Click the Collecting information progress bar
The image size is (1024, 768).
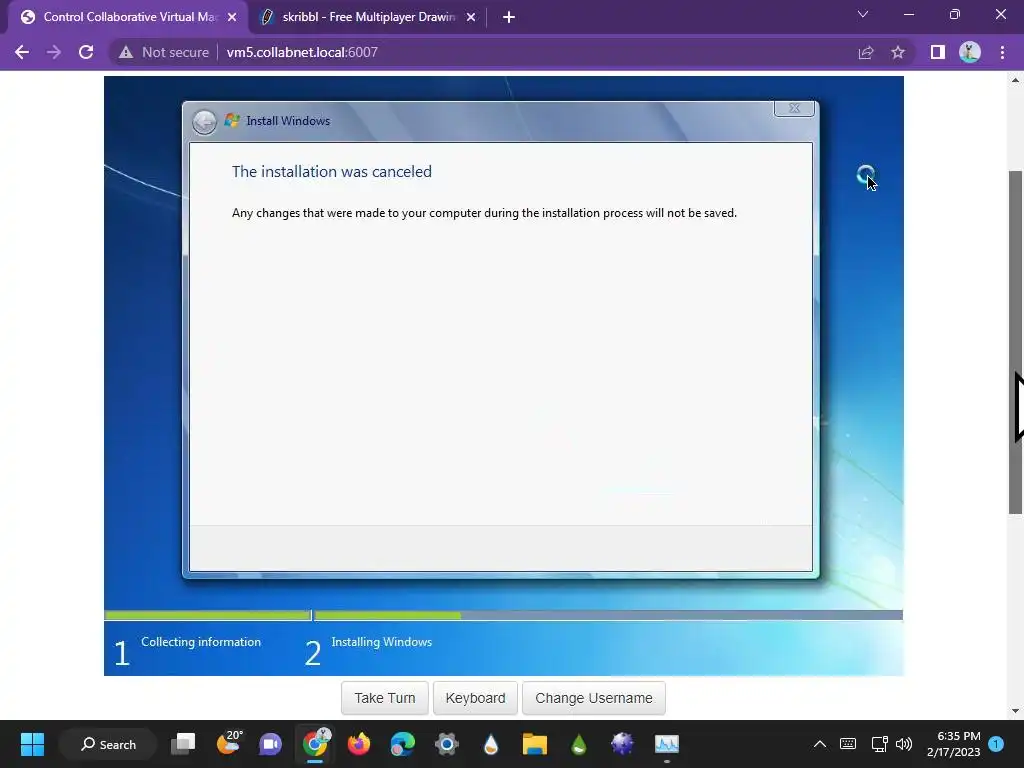[207, 615]
